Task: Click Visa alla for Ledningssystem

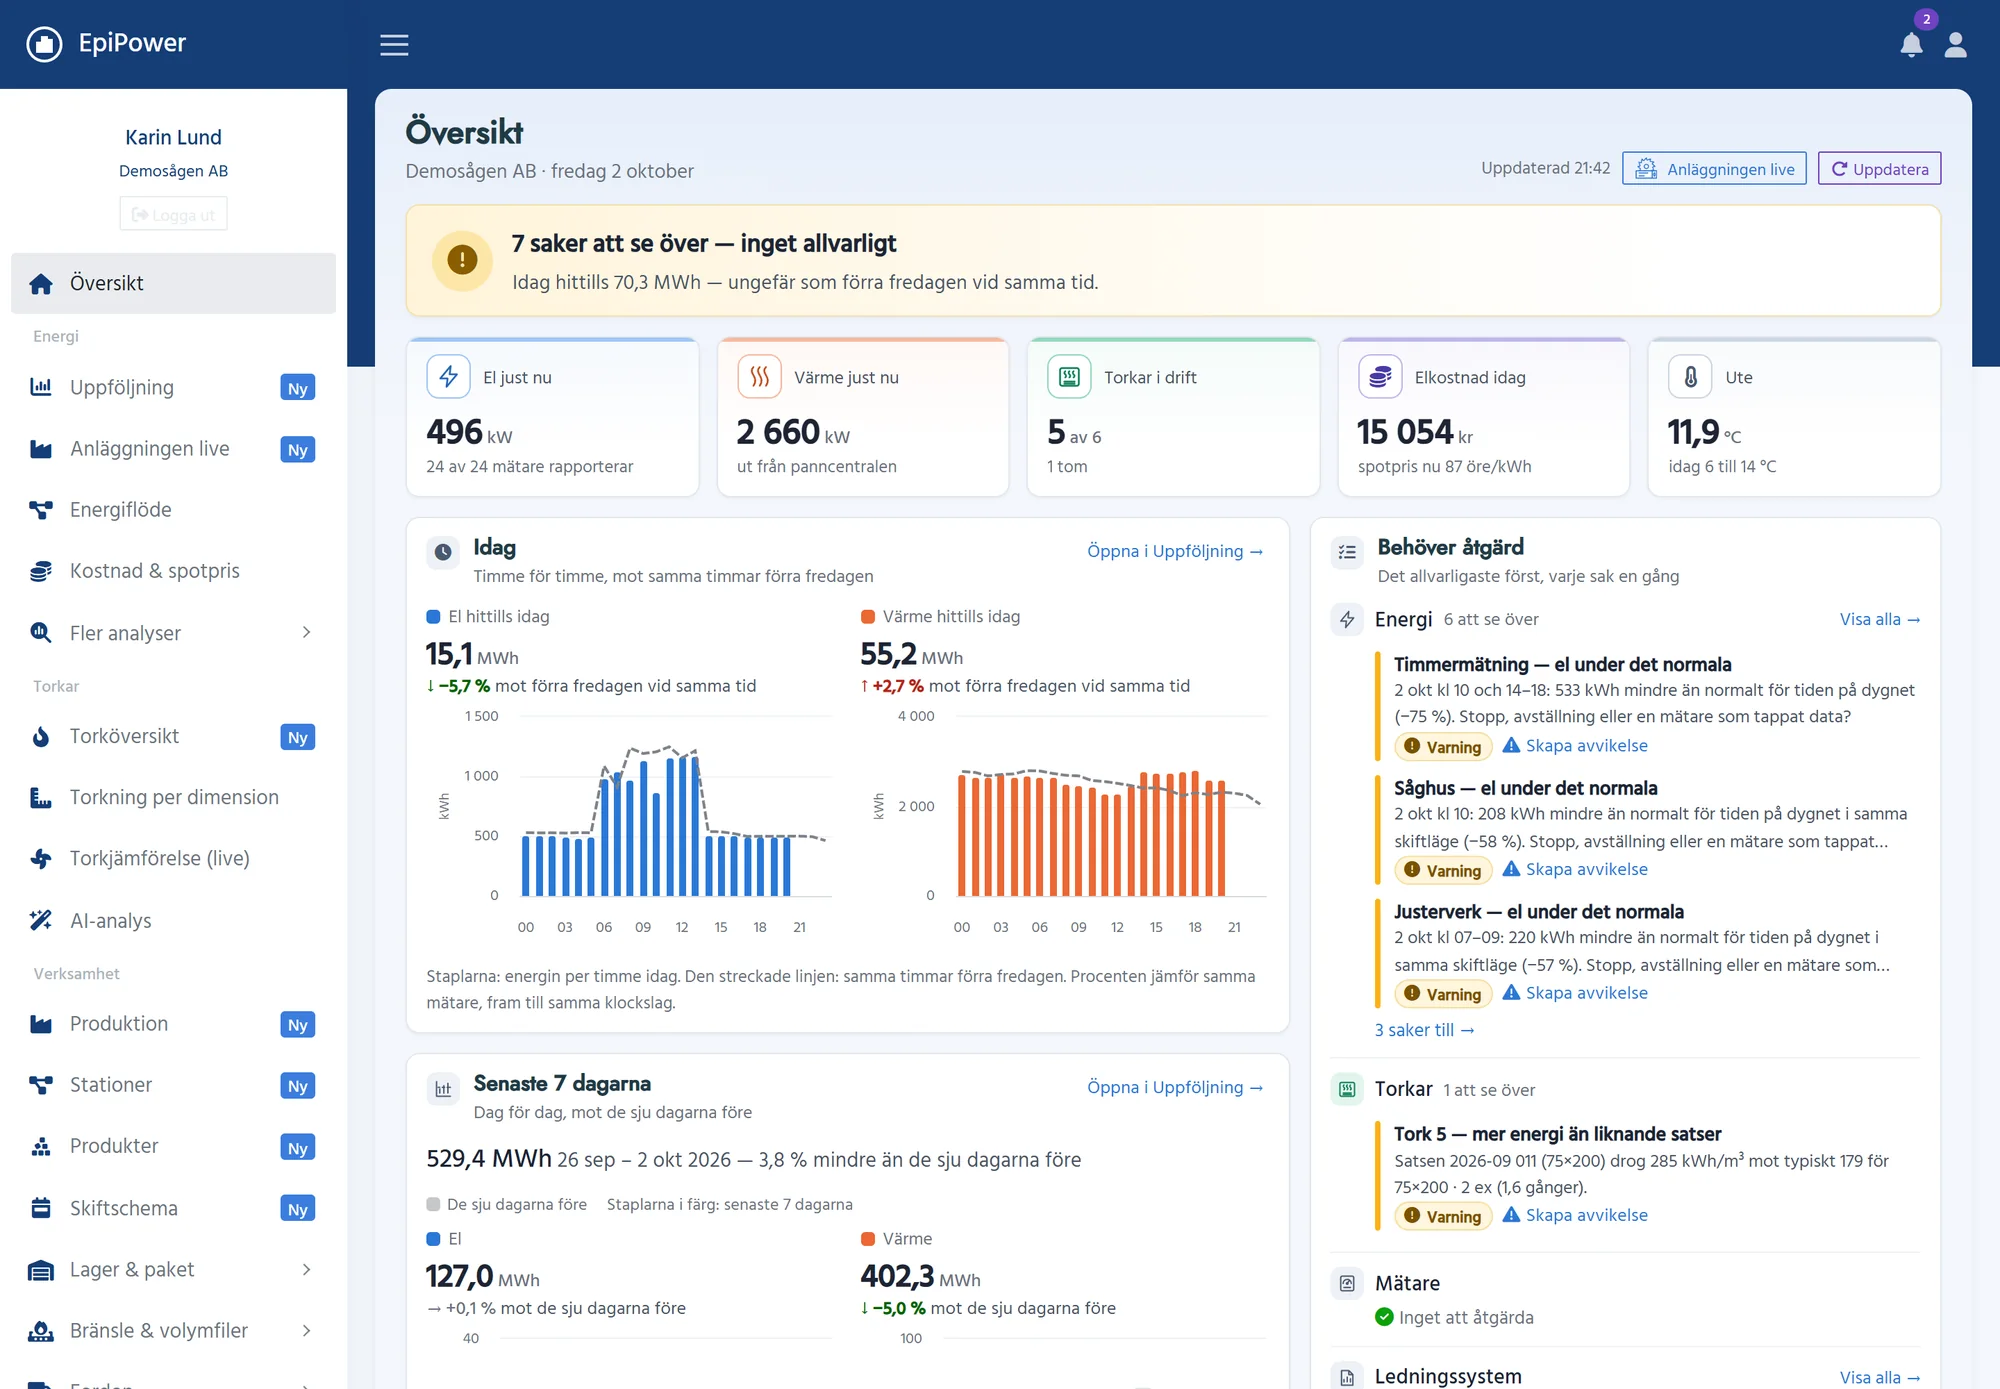Action: [x=1880, y=1377]
